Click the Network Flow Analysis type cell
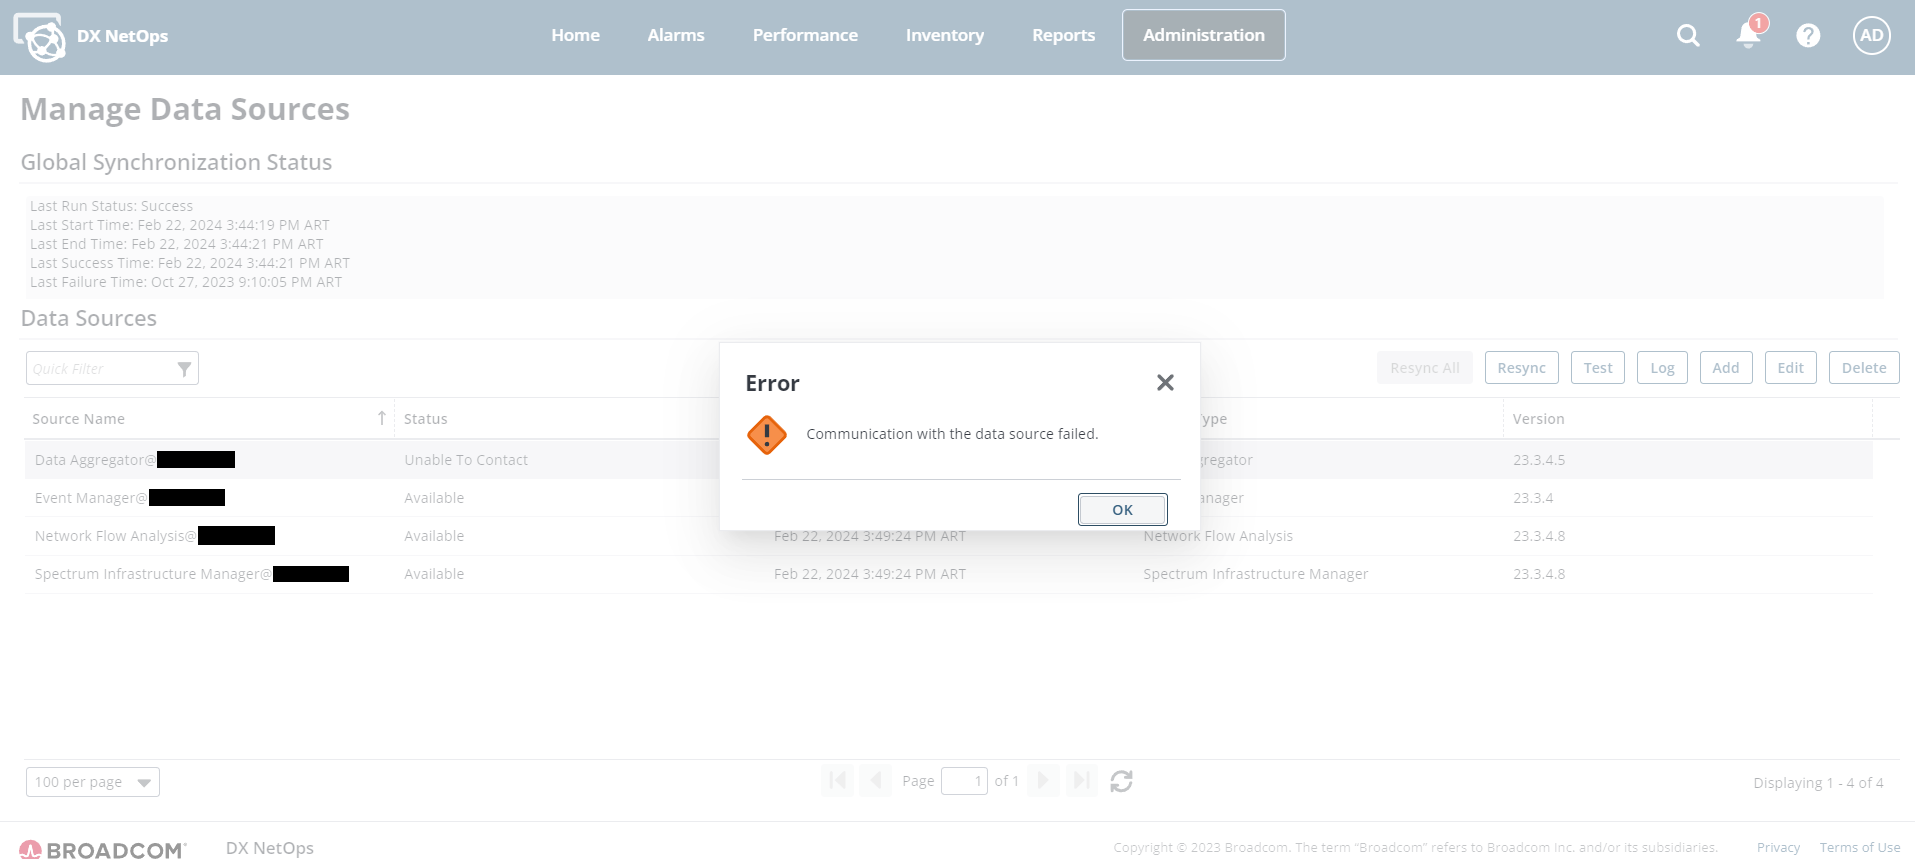This screenshot has height=859, width=1915. (1218, 536)
